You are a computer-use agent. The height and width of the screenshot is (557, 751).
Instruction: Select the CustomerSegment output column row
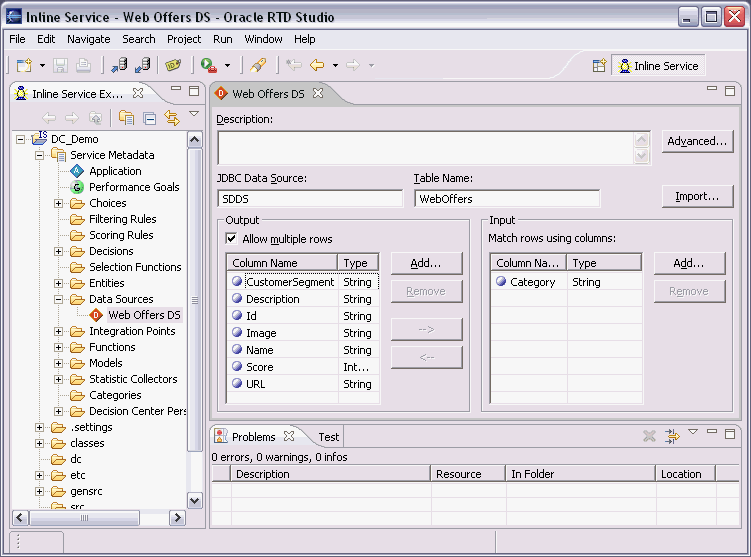click(x=303, y=282)
